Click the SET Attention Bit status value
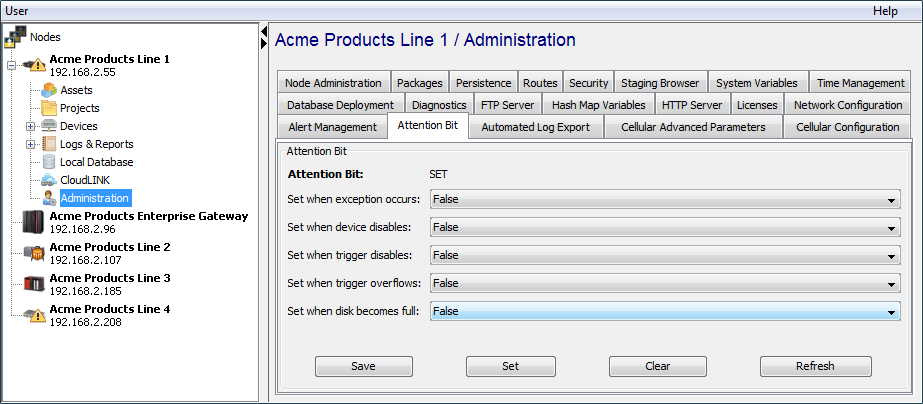 click(439, 174)
